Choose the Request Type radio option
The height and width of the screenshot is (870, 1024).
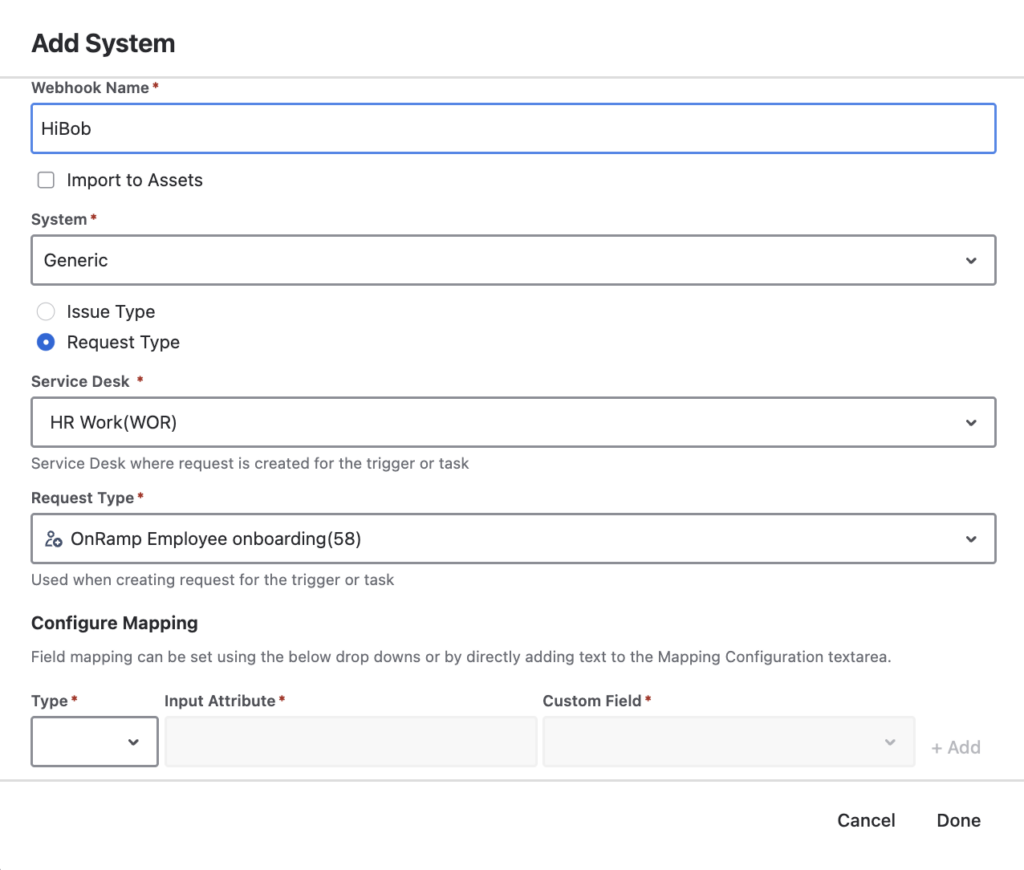(46, 342)
